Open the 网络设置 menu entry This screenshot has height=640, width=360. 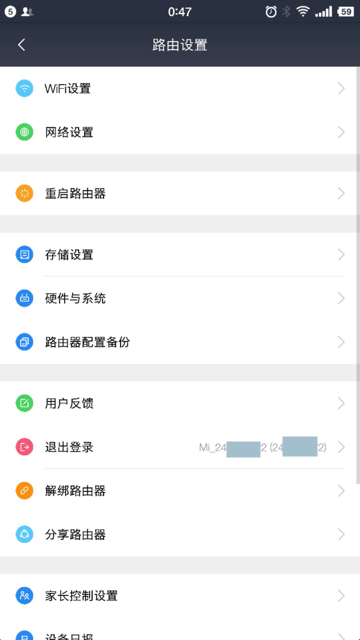180,132
